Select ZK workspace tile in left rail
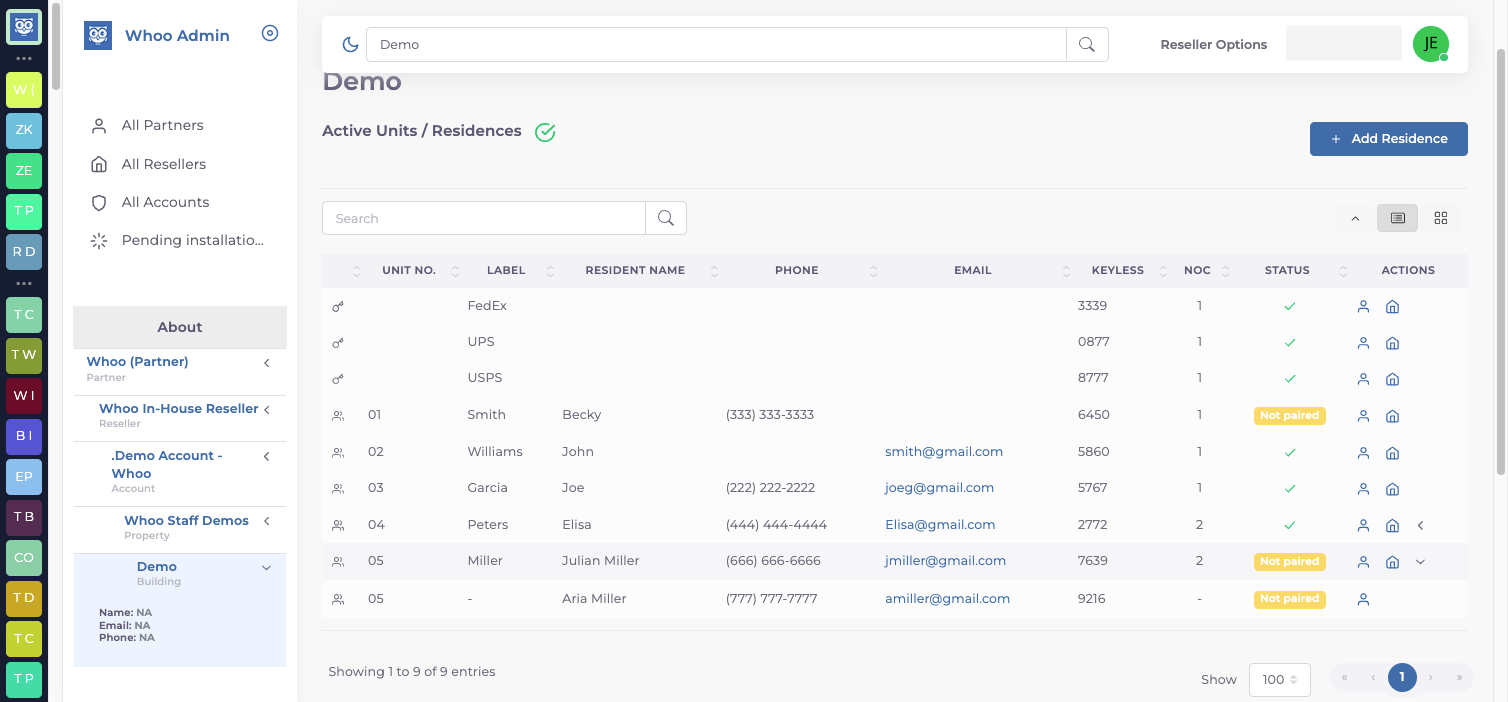Screen dimensions: 1508x702 pyautogui.click(x=24, y=130)
